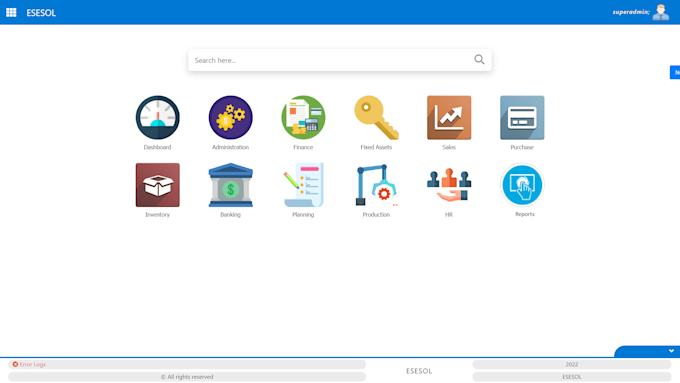This screenshot has width=680, height=383.
Task: Open the Reports touch-screen icon
Action: click(x=522, y=185)
